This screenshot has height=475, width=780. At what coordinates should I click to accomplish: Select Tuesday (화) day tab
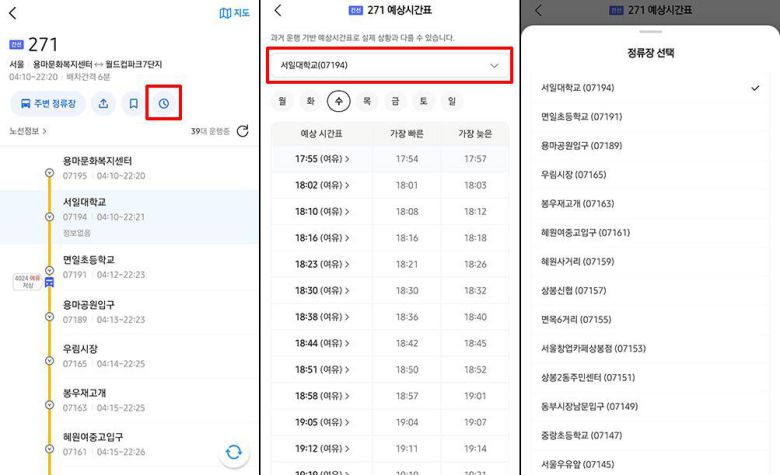(310, 101)
